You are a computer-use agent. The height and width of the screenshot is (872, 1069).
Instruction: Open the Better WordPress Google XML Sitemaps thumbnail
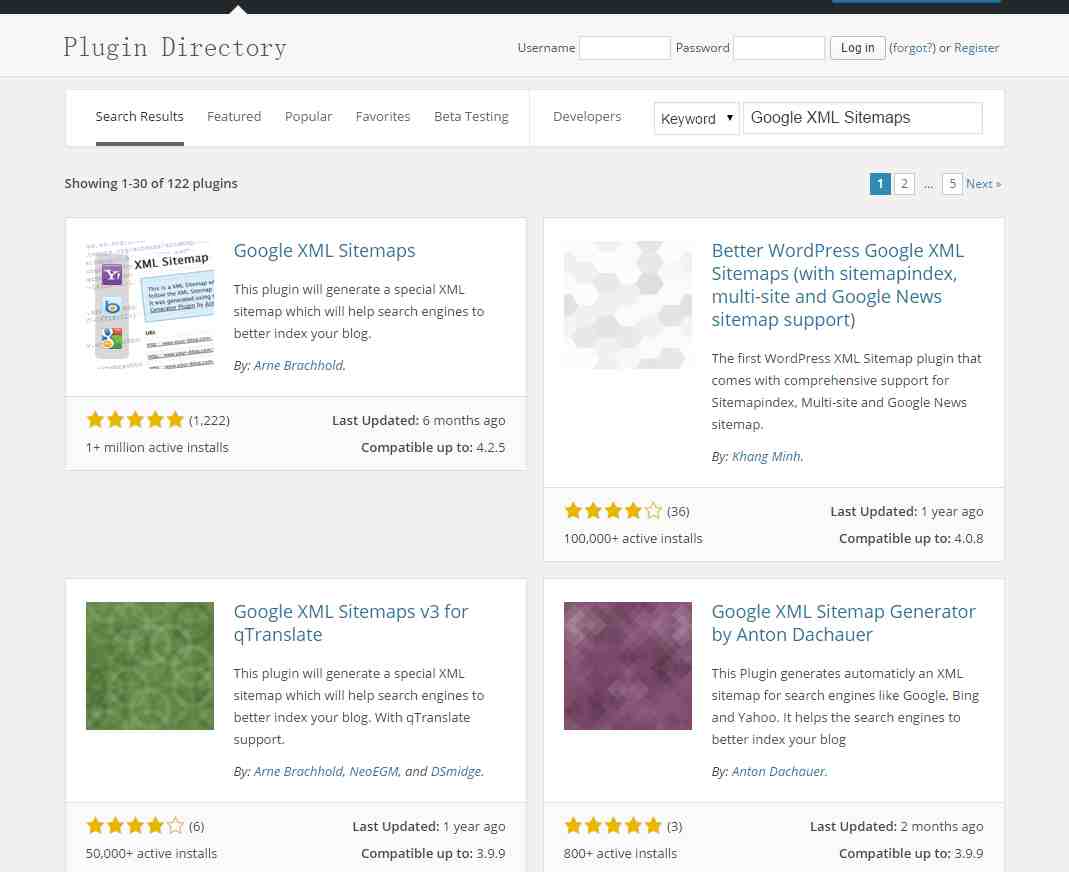click(628, 305)
